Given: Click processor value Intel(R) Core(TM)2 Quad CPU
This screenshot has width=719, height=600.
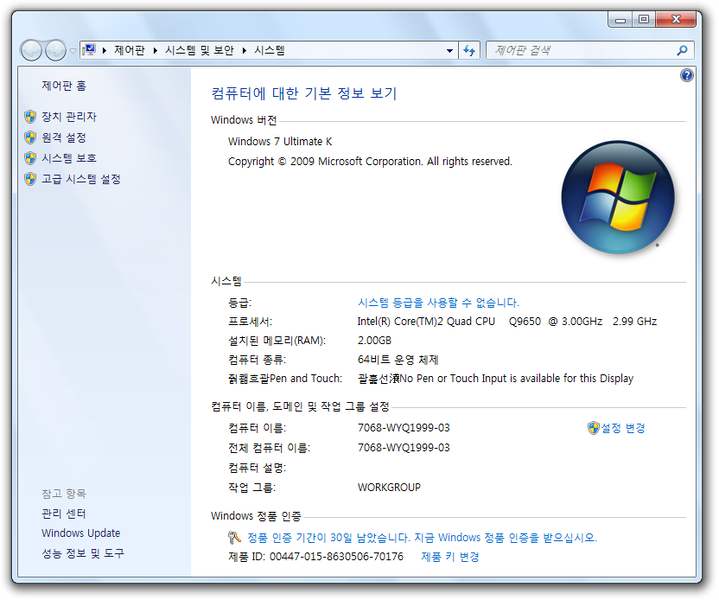Looking at the screenshot, I should coord(507,321).
